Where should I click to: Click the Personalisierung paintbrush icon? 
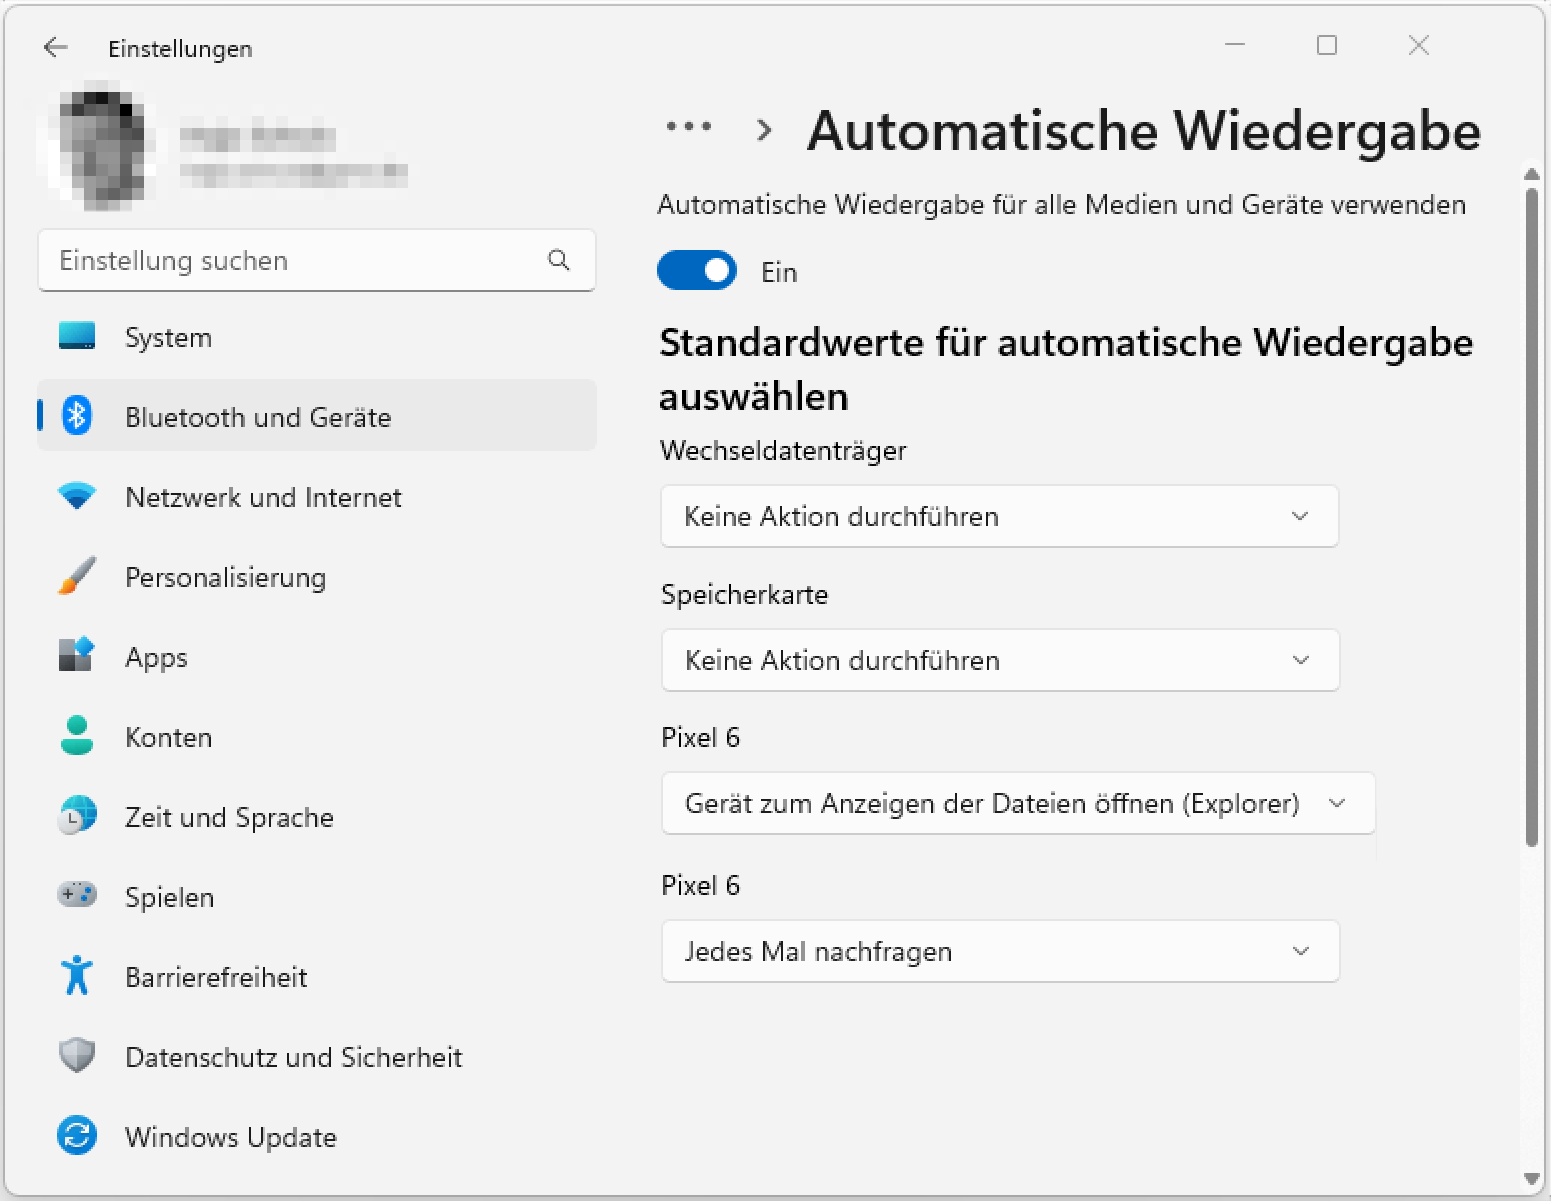click(x=77, y=576)
